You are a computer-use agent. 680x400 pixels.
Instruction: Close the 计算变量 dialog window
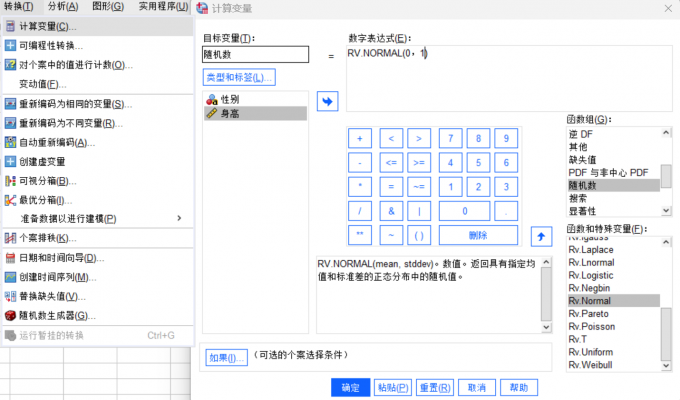pos(668,8)
